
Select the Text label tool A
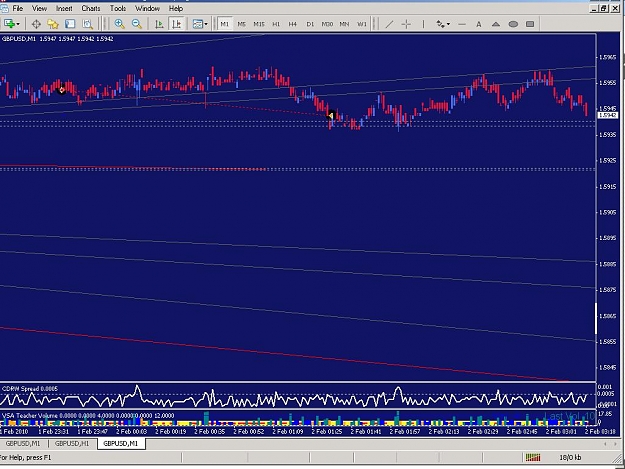pos(479,24)
